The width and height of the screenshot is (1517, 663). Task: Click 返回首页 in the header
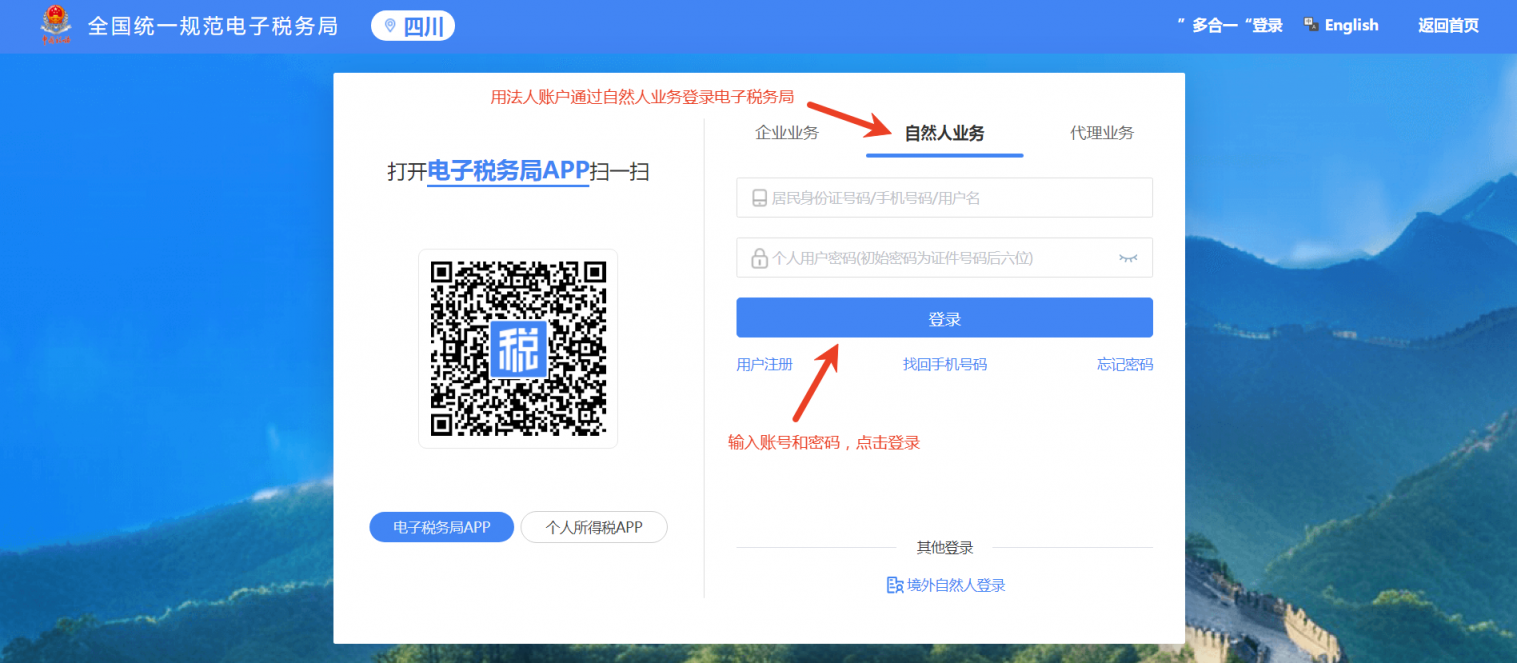pyautogui.click(x=1448, y=26)
